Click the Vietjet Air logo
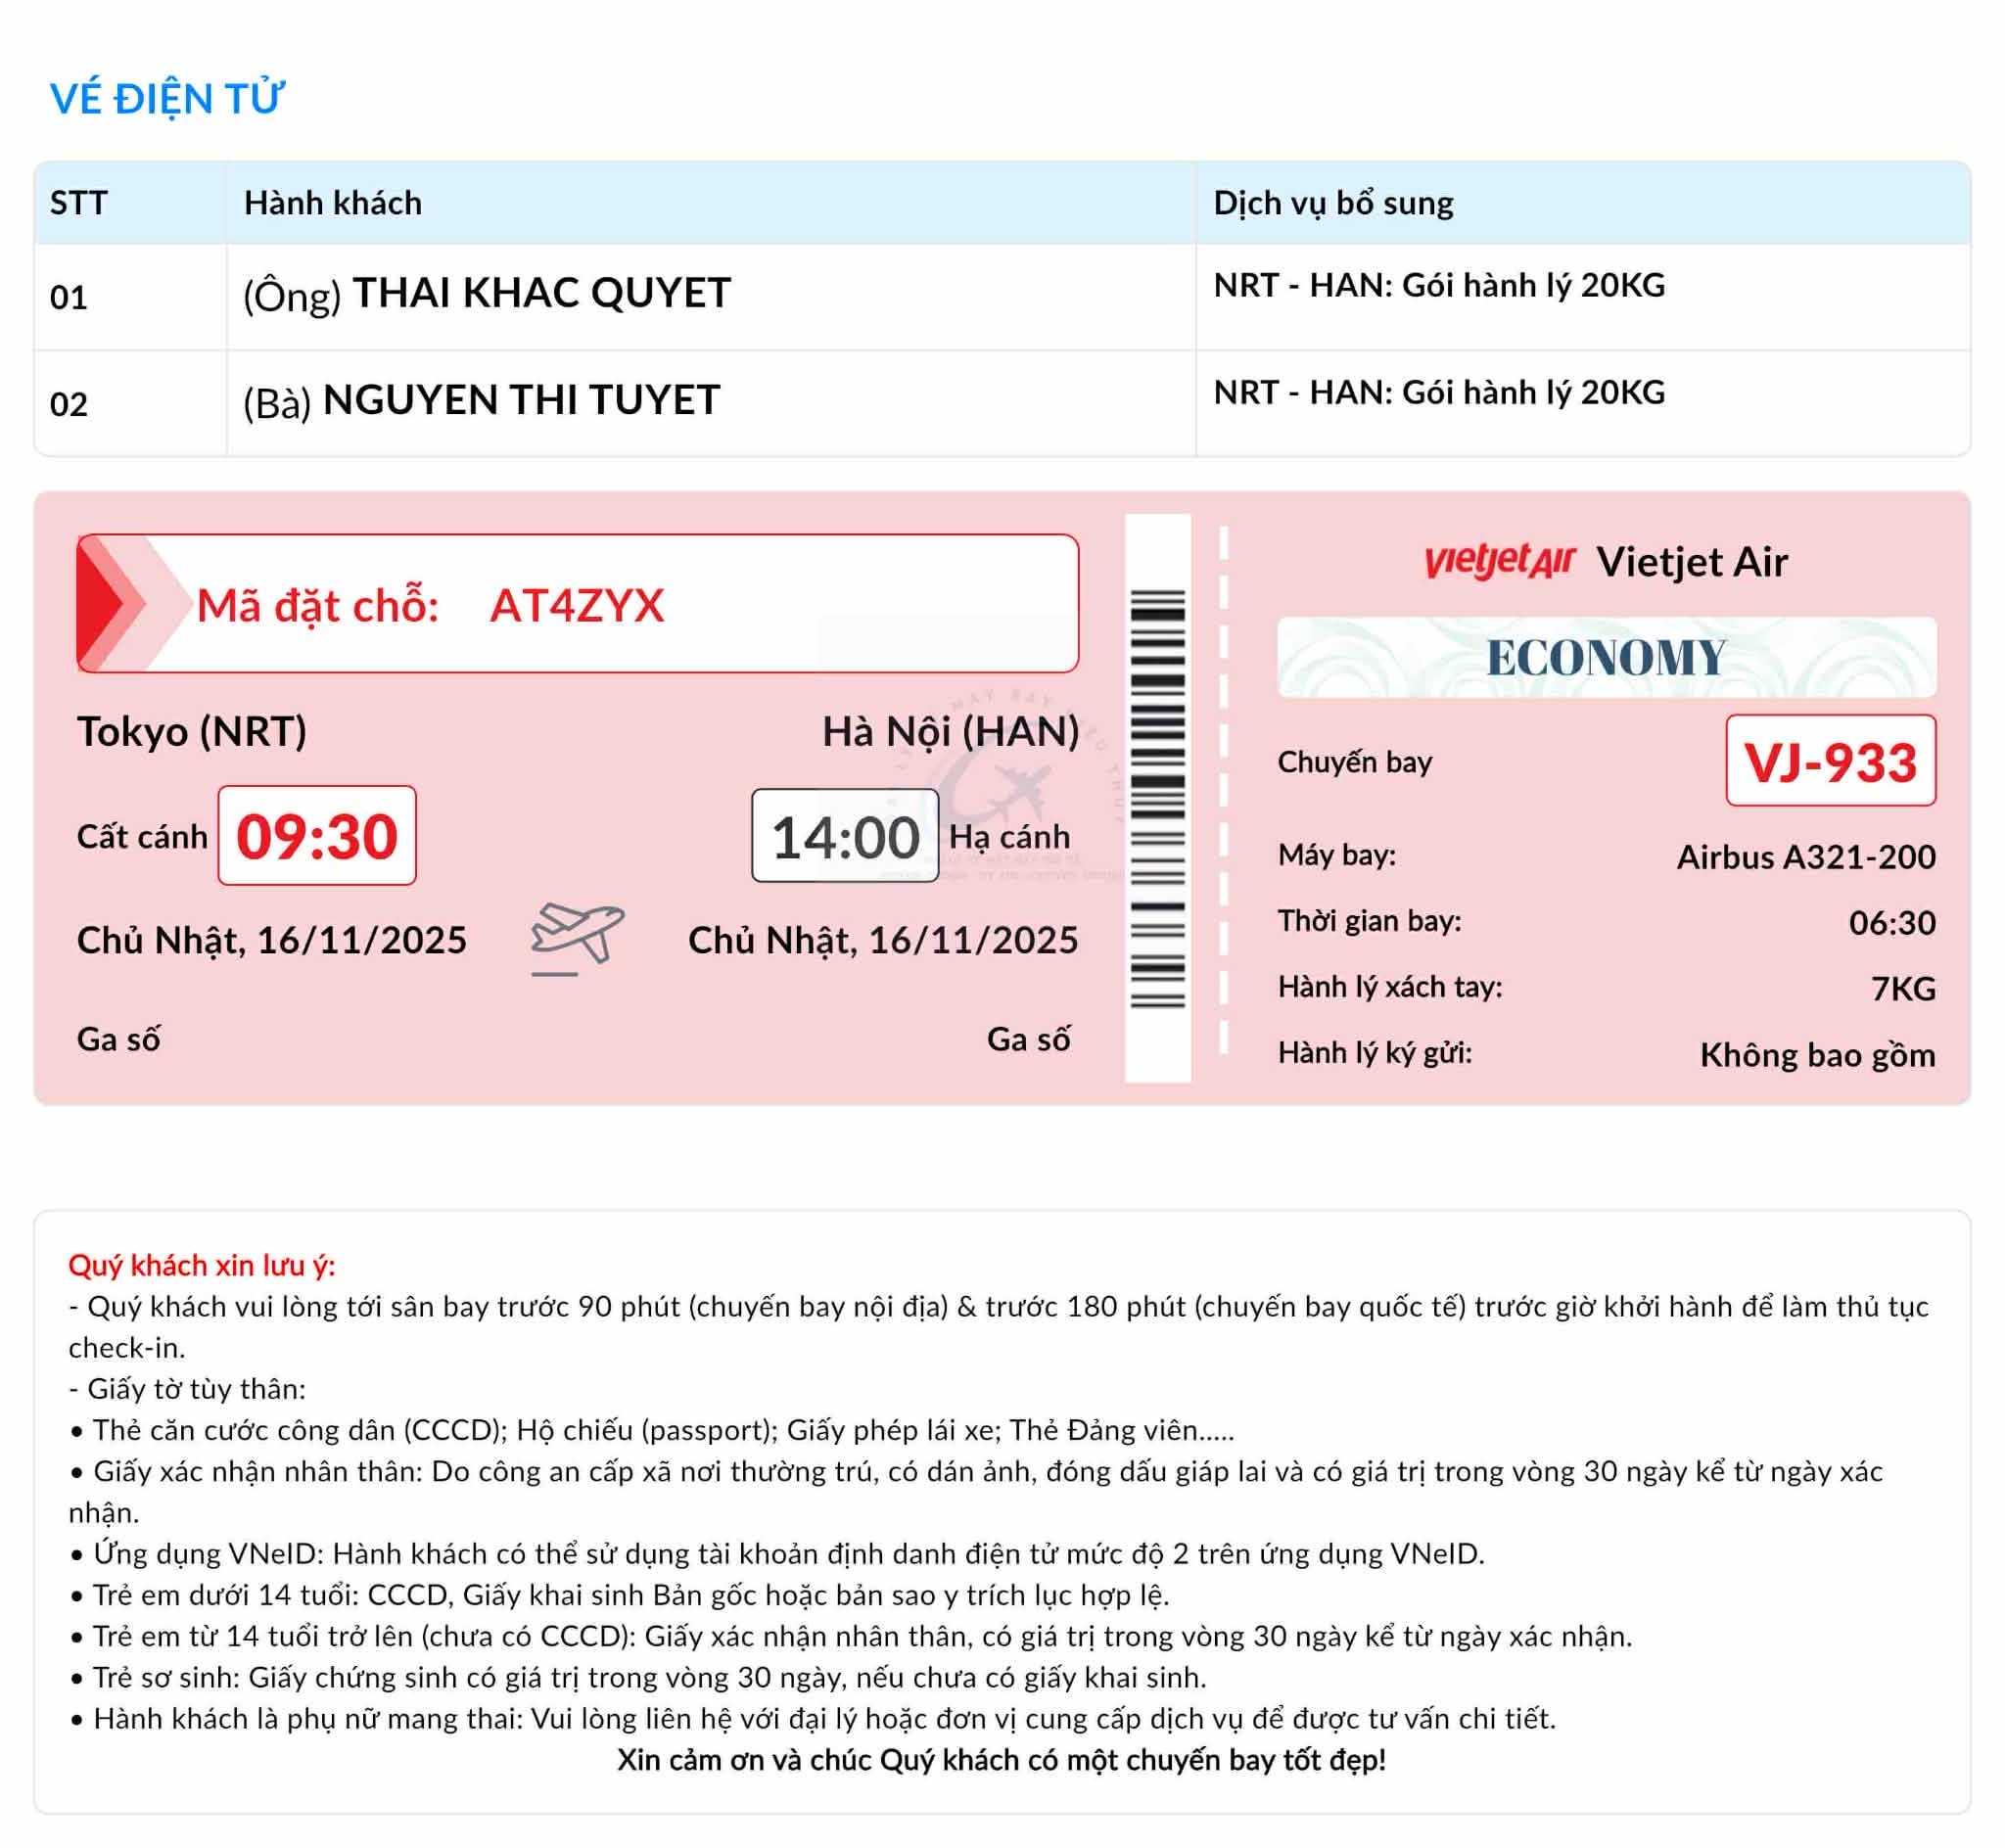 [x=1499, y=561]
